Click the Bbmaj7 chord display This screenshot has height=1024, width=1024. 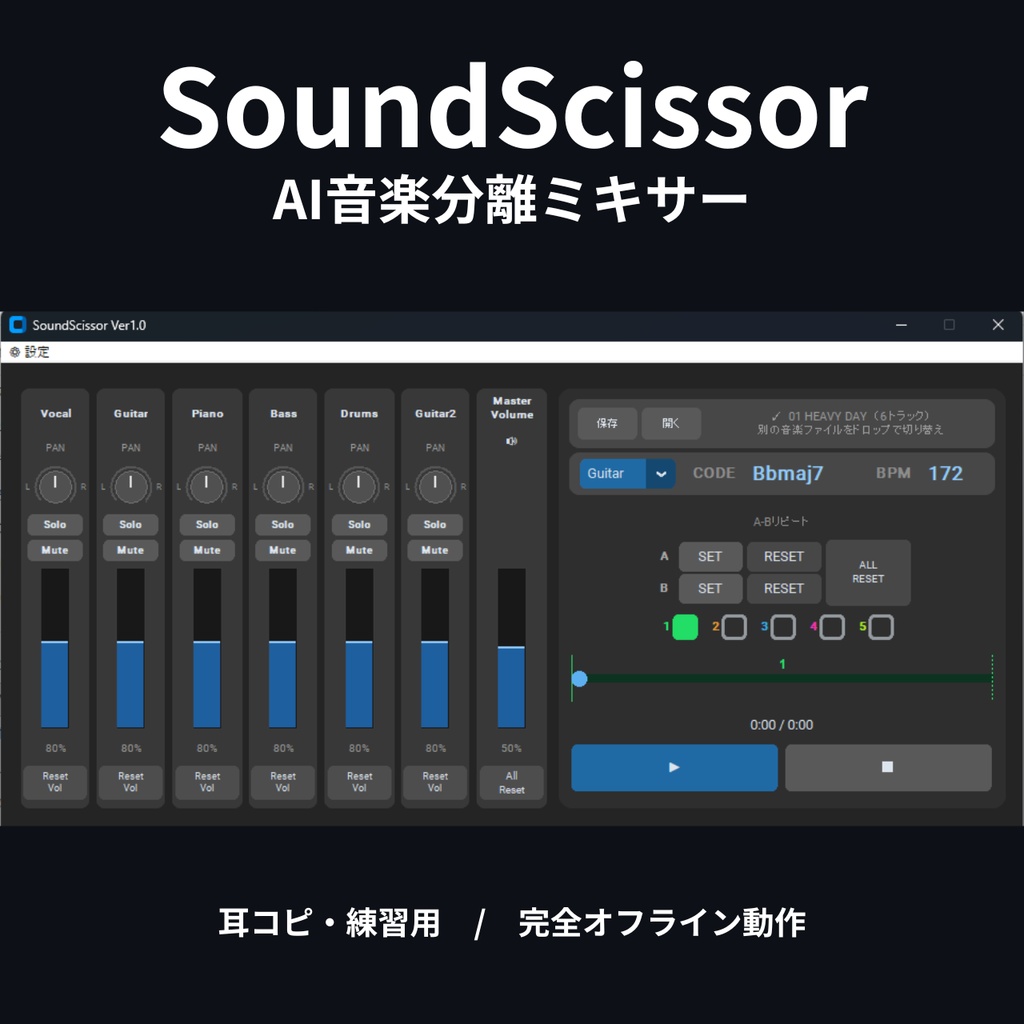[788, 473]
